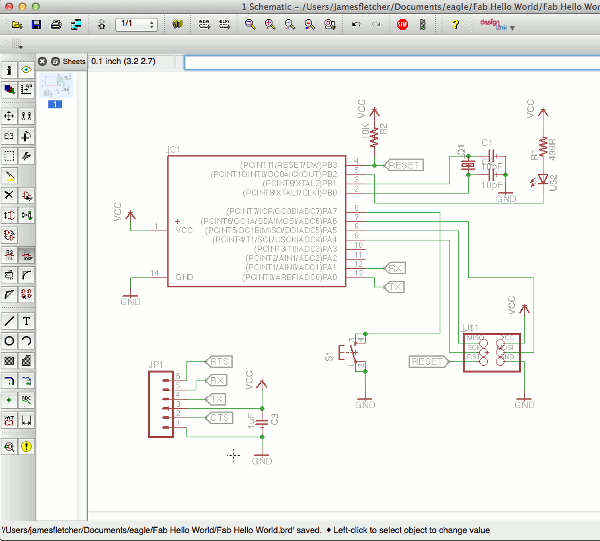Zoom to fit the schematic
This screenshot has height=541, width=600.
click(250, 25)
